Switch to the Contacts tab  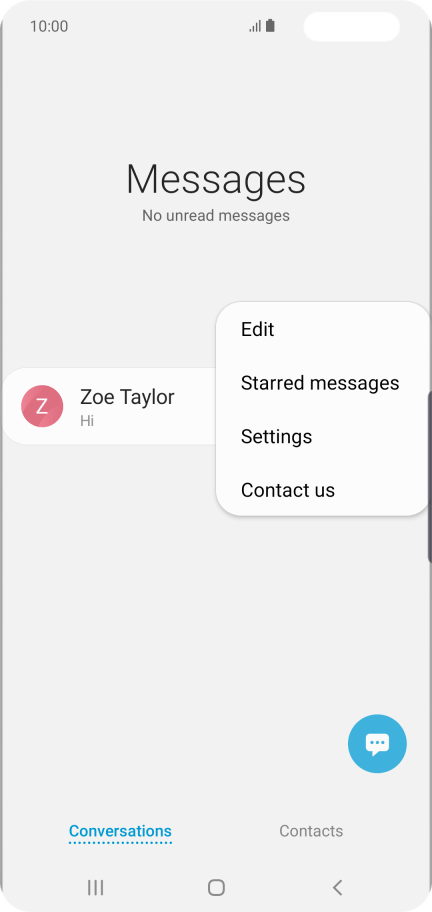click(311, 831)
